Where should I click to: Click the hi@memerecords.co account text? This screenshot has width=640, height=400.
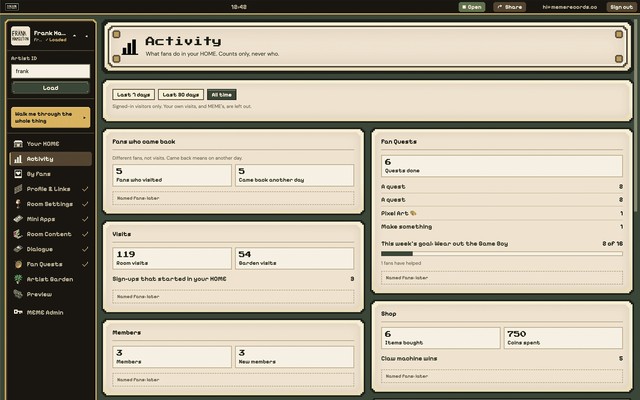[569, 7]
